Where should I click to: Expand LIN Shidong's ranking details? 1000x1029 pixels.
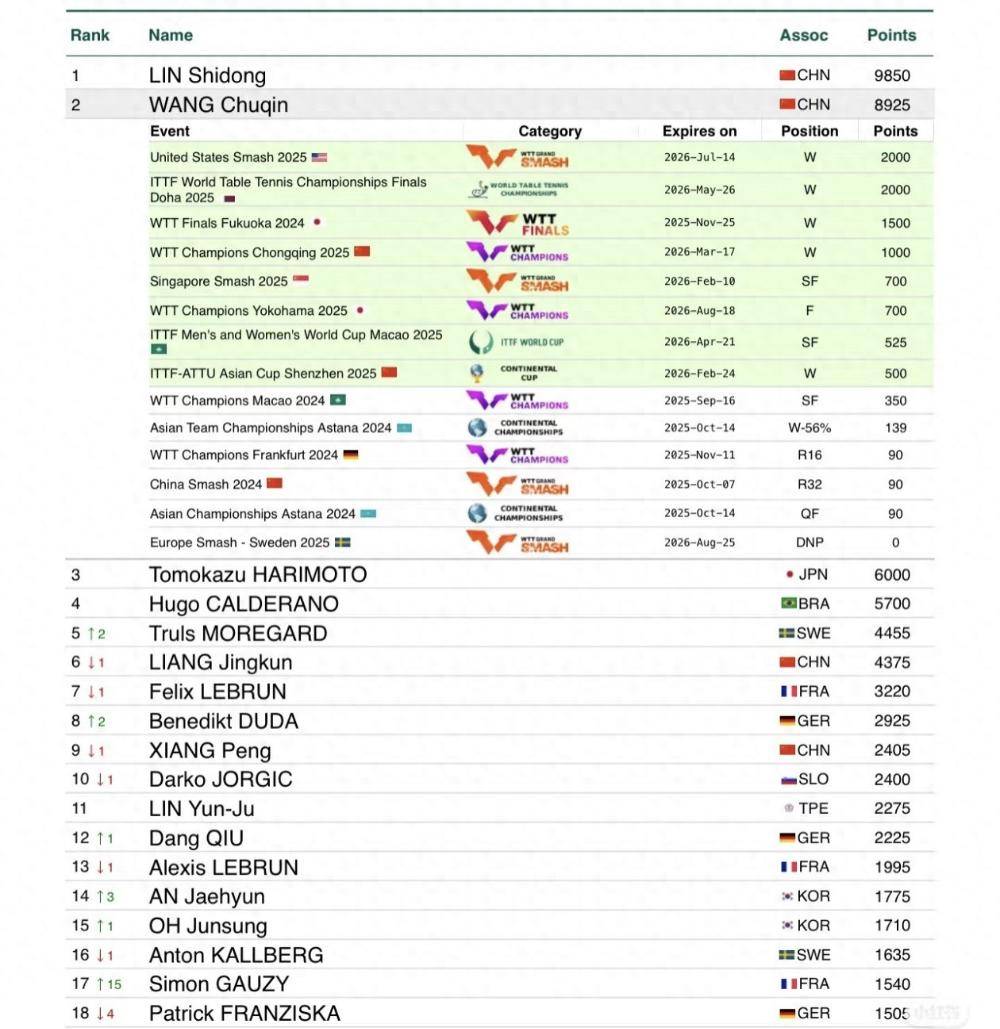tap(499, 75)
